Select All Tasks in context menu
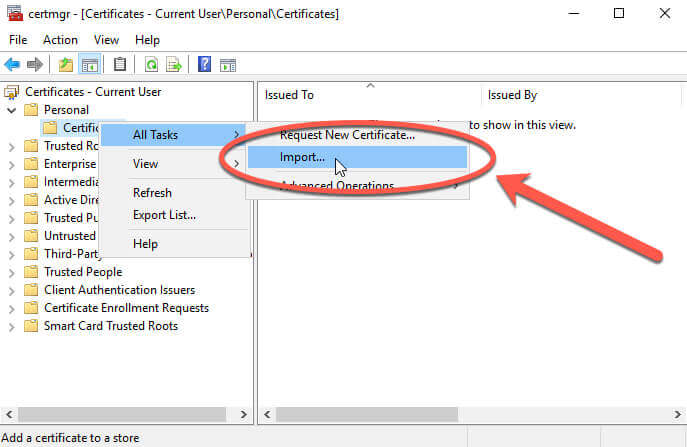687x447 pixels. tap(174, 135)
